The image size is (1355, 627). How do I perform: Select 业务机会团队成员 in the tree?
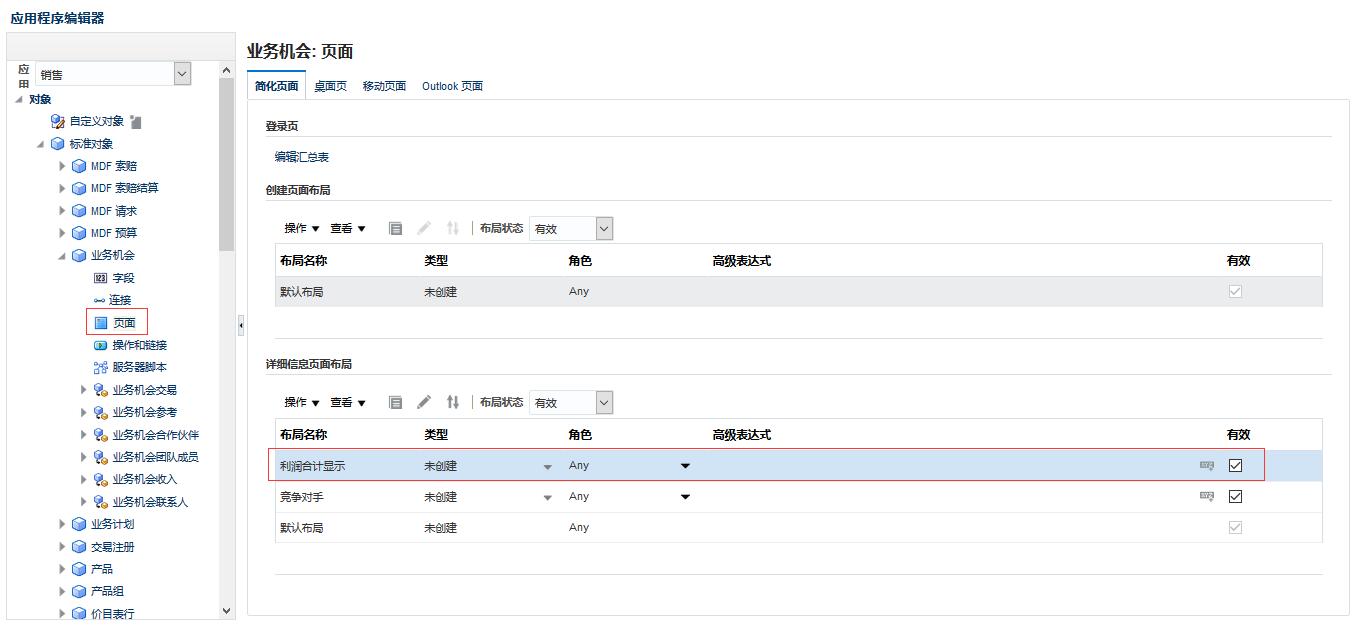tap(155, 457)
